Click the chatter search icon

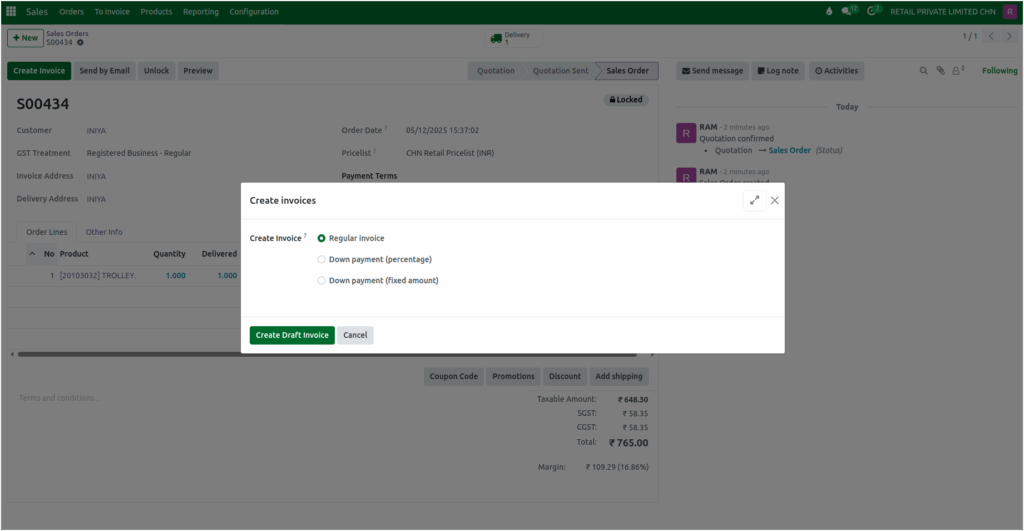(923, 71)
